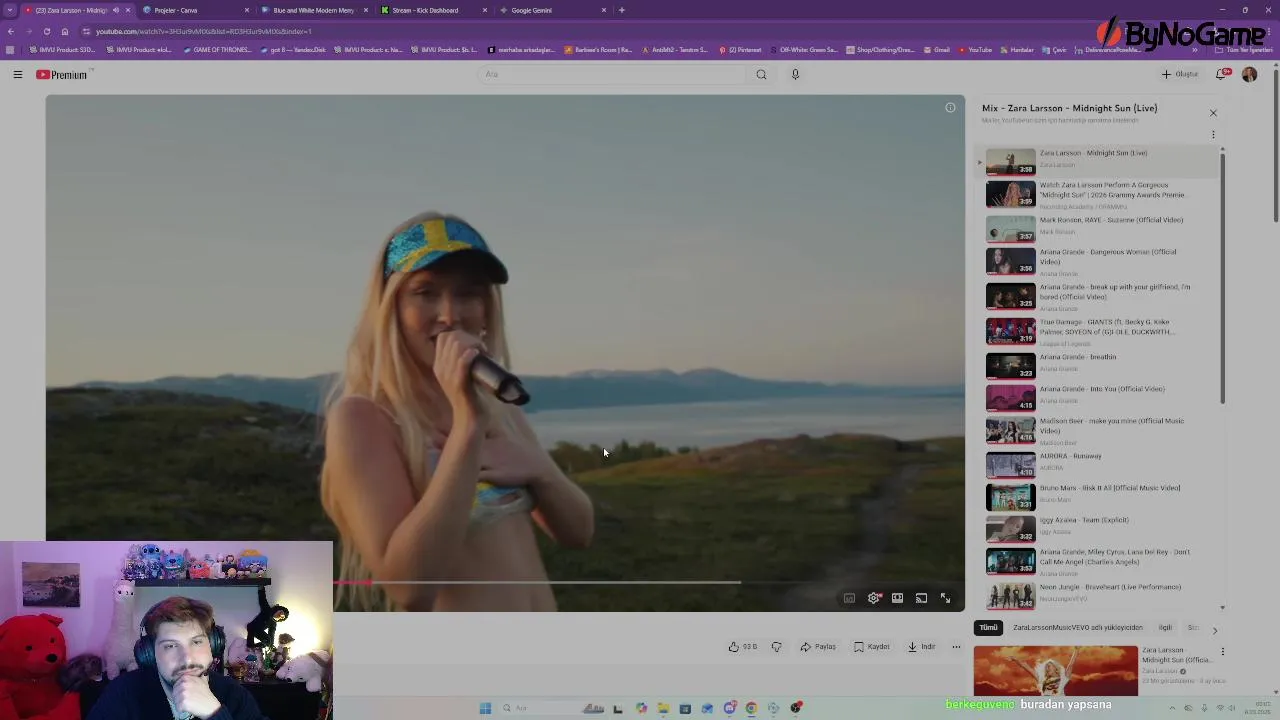Open the YouTube guide hamburger menu
The image size is (1280, 720).
click(x=18, y=74)
